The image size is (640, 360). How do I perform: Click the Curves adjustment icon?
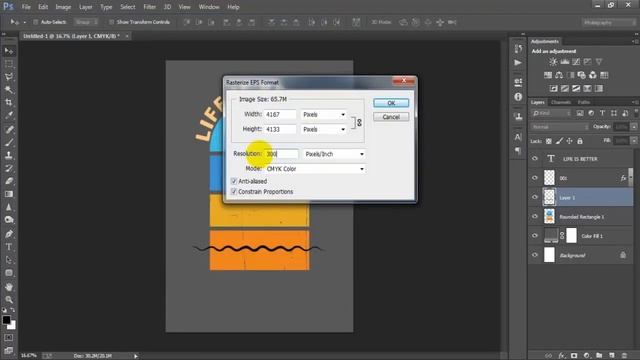click(576, 62)
